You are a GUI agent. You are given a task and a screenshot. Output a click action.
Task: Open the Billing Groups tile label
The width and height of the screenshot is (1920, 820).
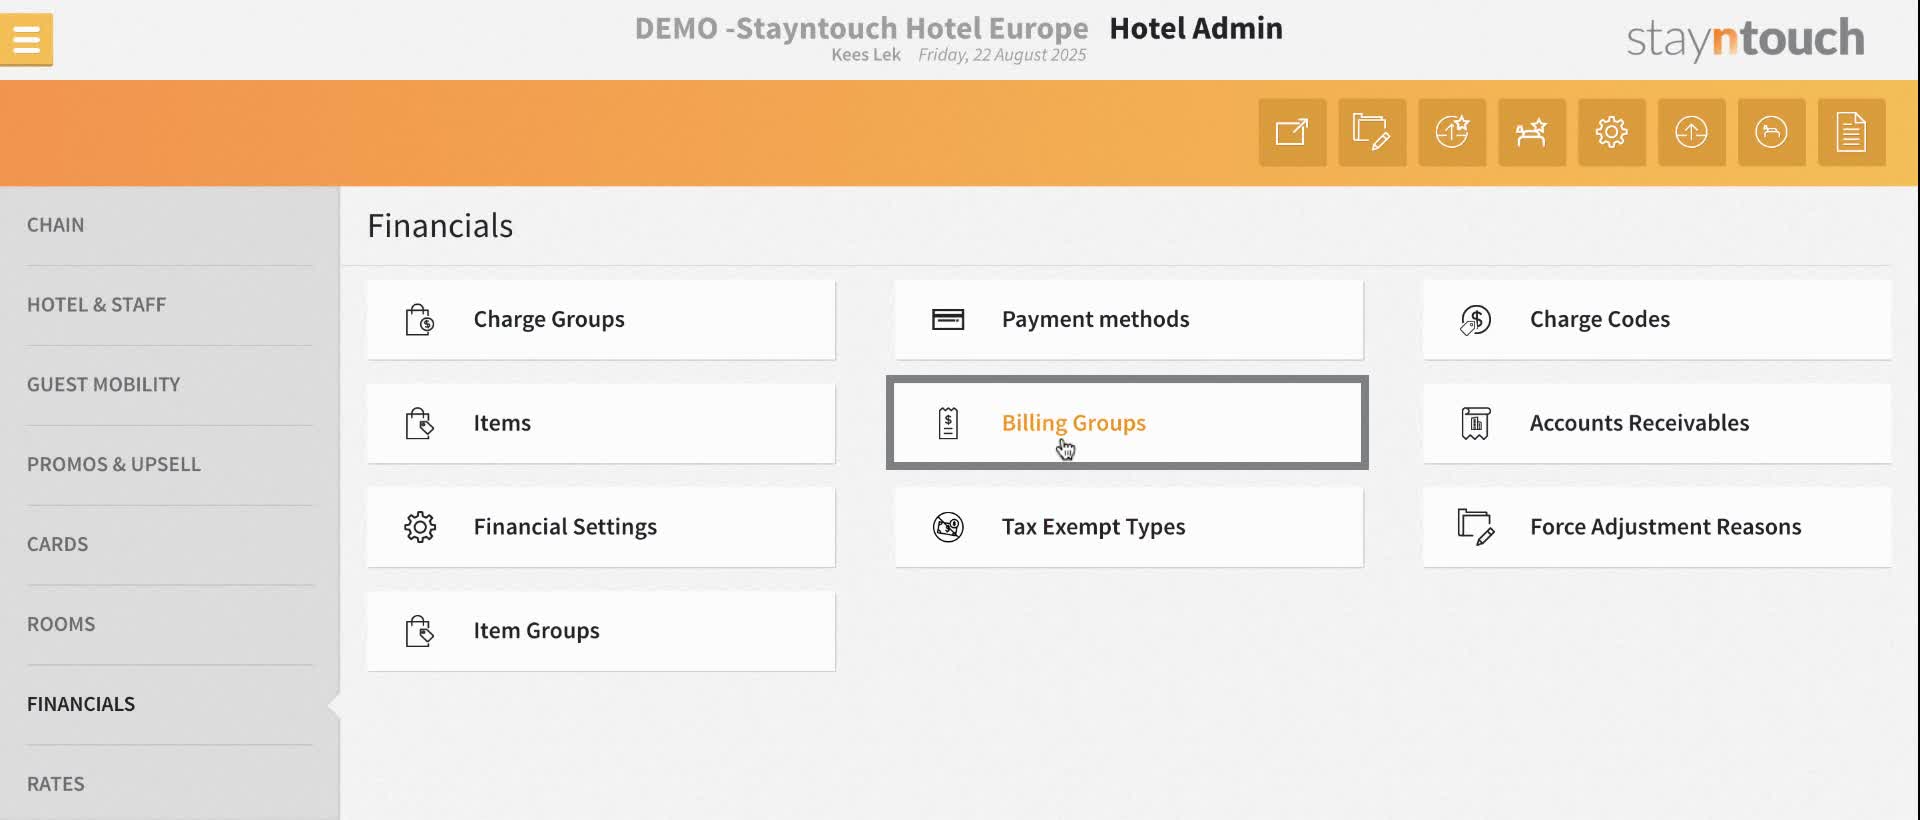(x=1074, y=423)
